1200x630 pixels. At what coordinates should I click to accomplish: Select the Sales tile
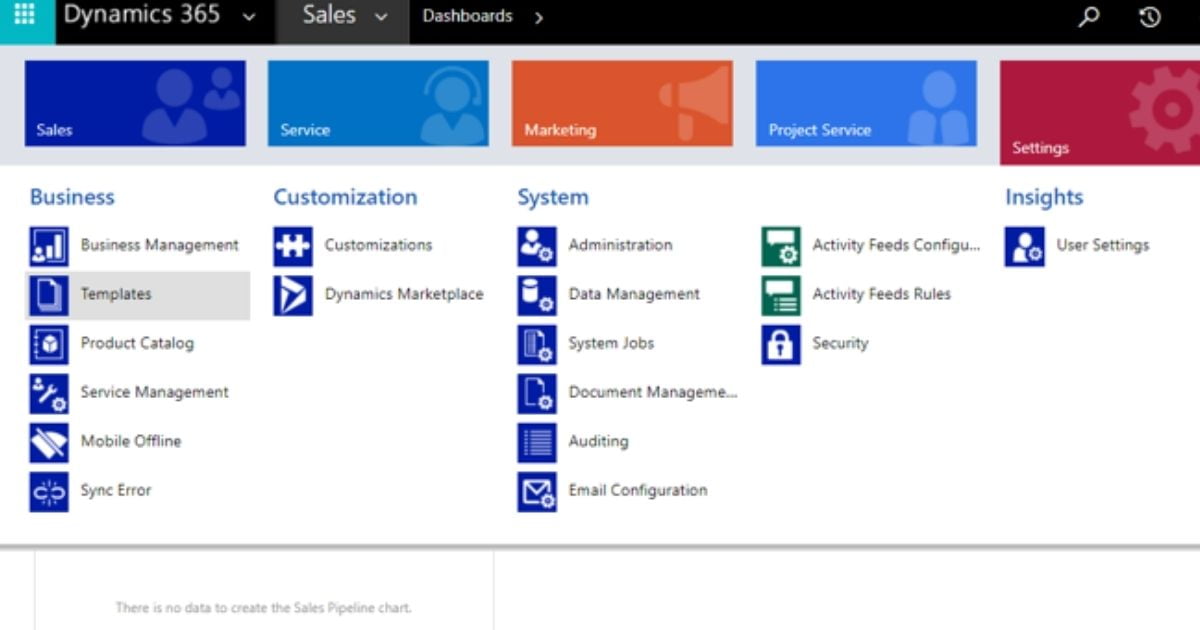click(135, 103)
